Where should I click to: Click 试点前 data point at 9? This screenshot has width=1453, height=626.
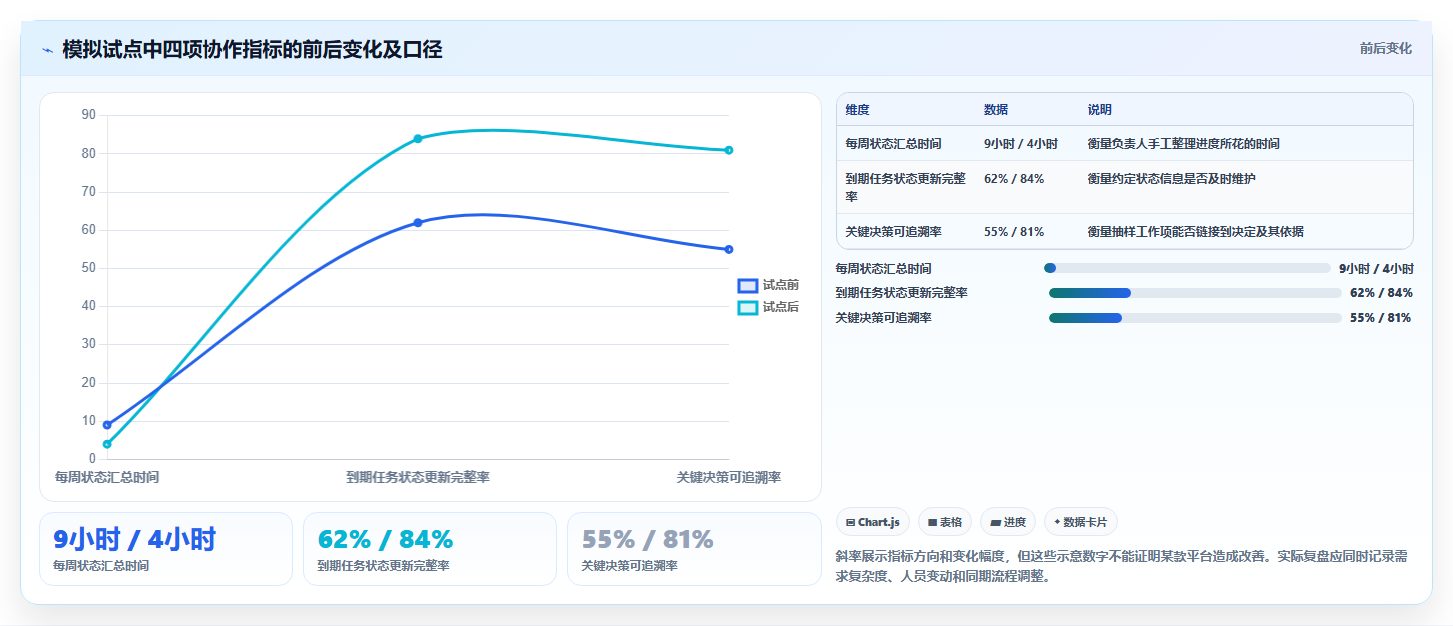(107, 425)
